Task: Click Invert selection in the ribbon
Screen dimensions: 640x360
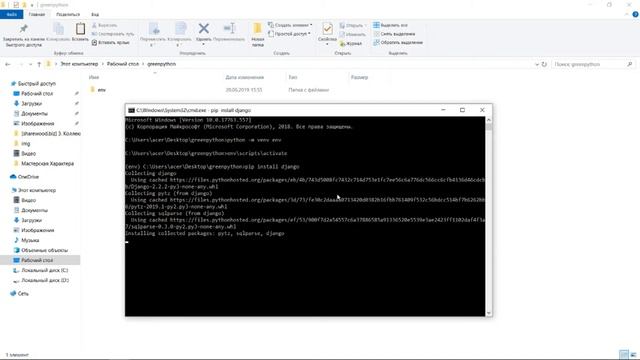Action: 398,42
